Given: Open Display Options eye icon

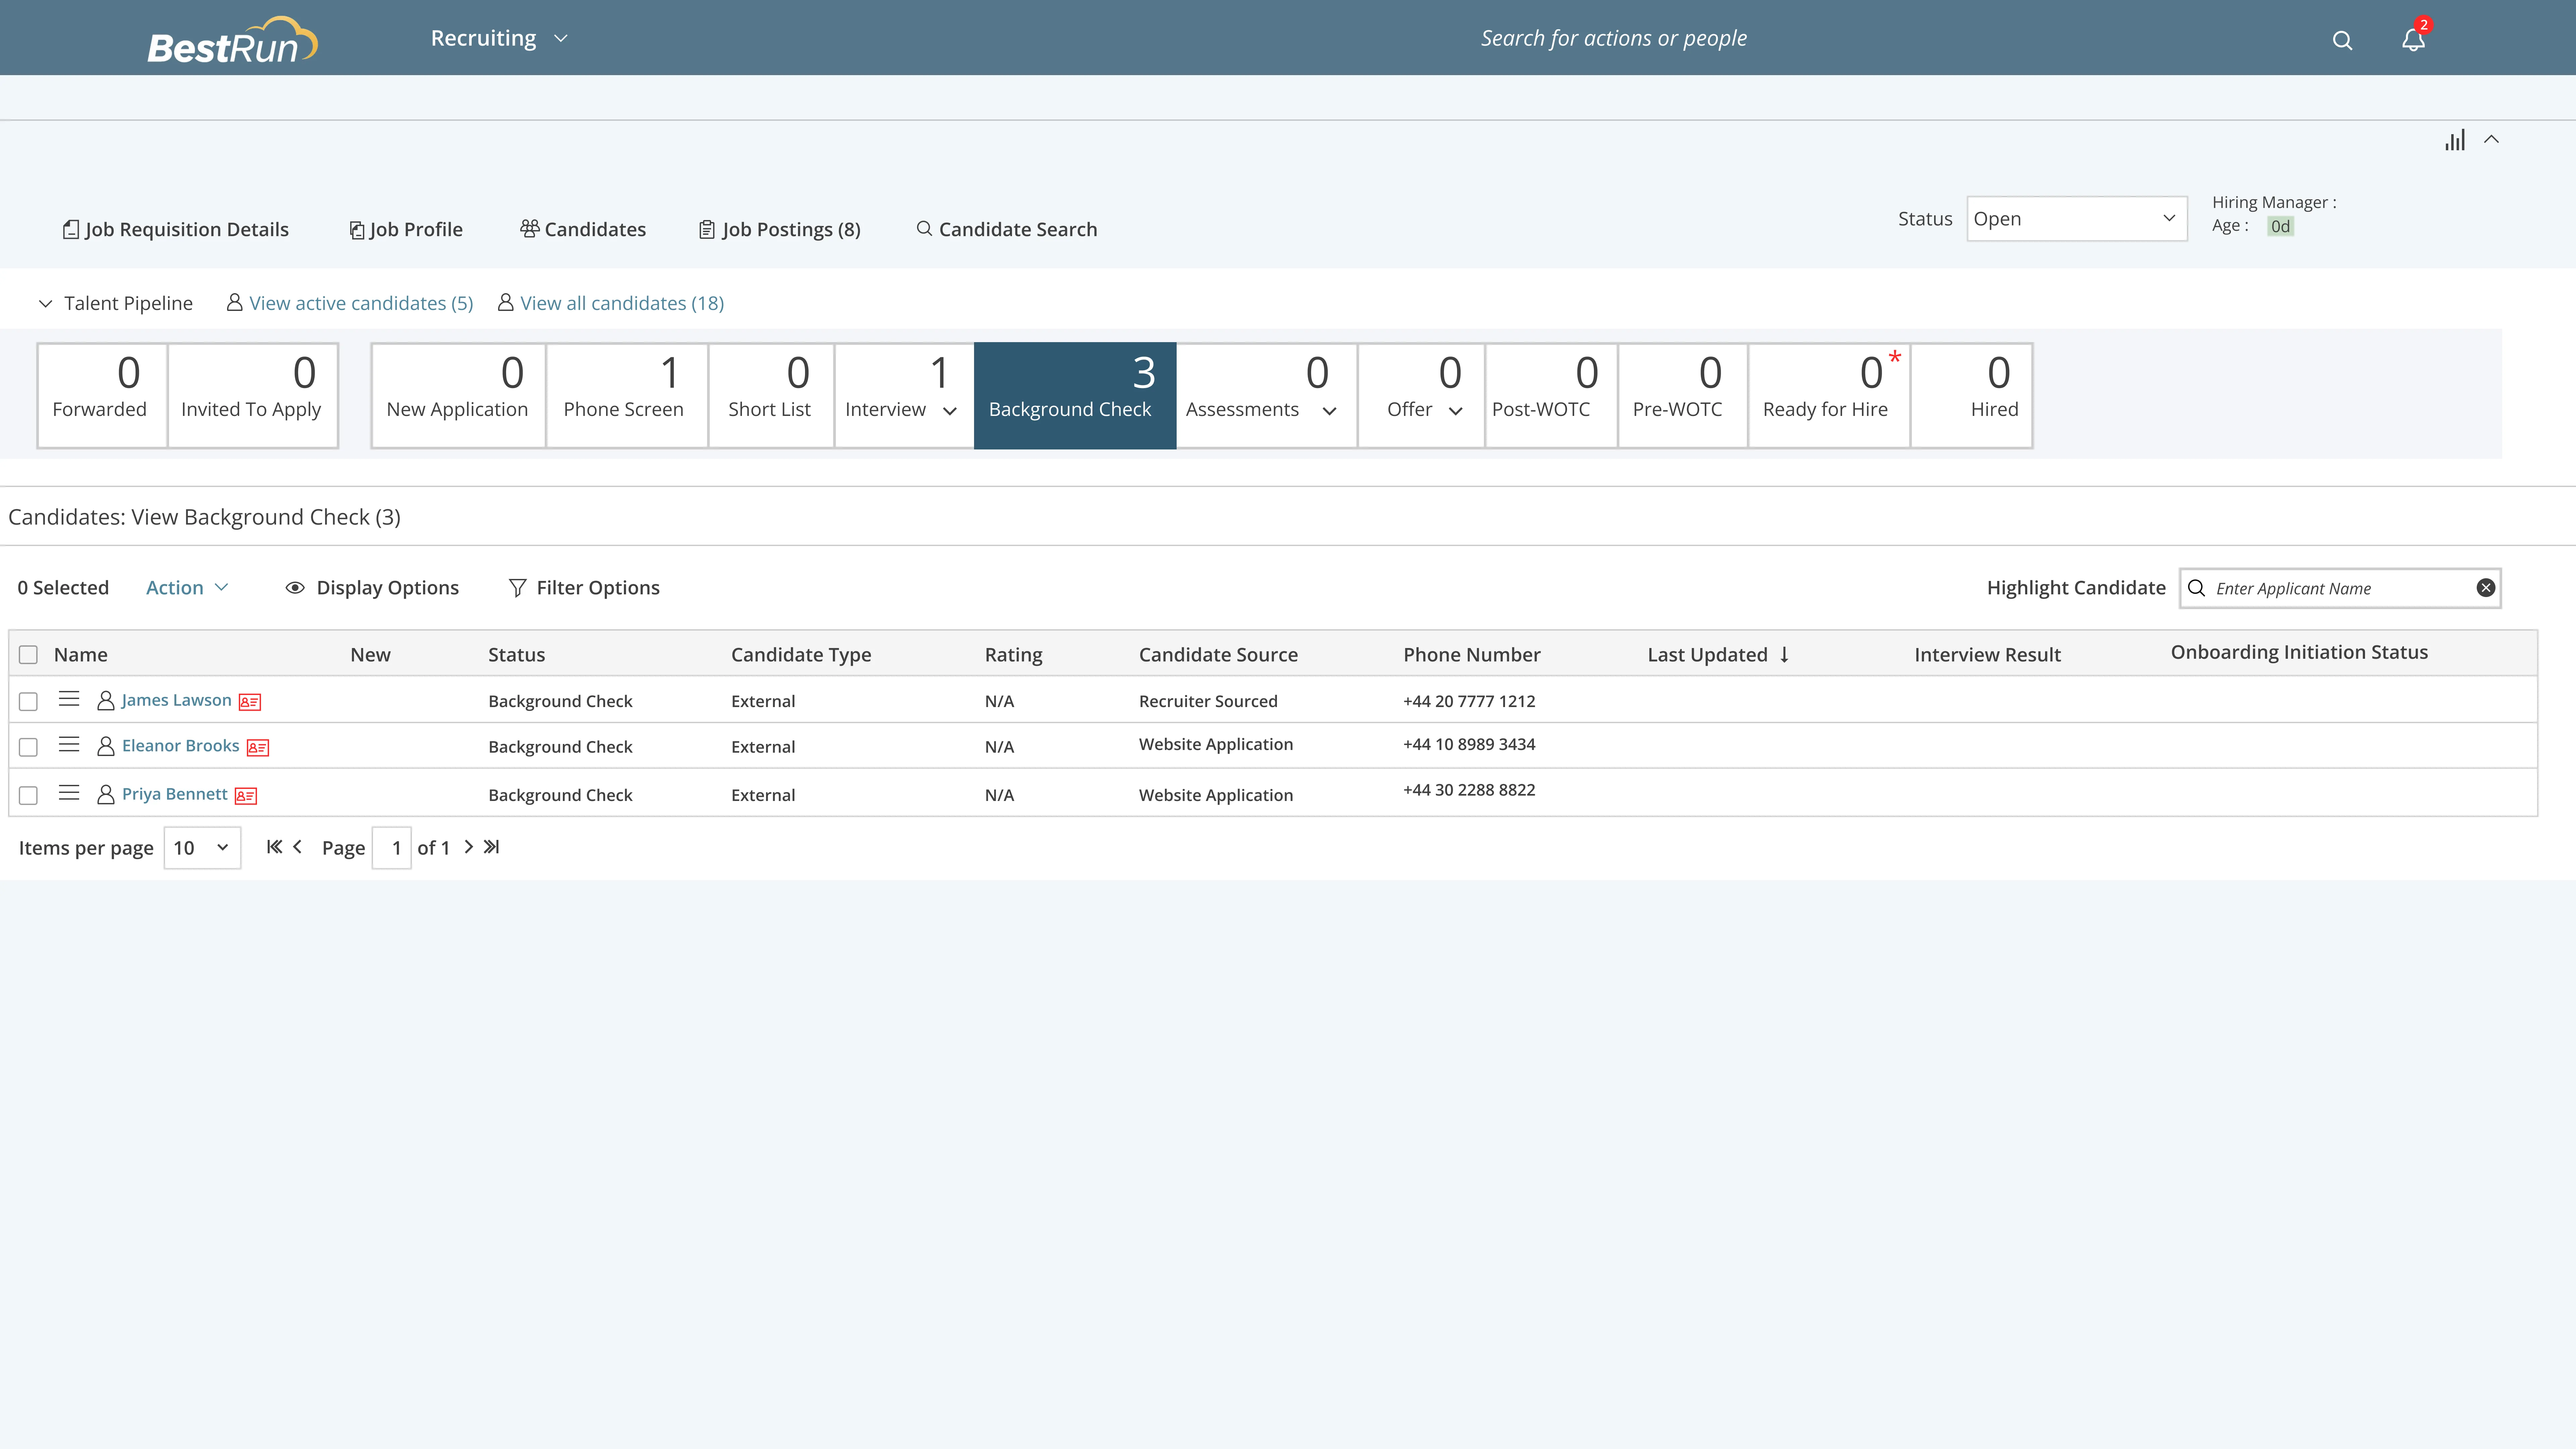Looking at the screenshot, I should pos(295,588).
